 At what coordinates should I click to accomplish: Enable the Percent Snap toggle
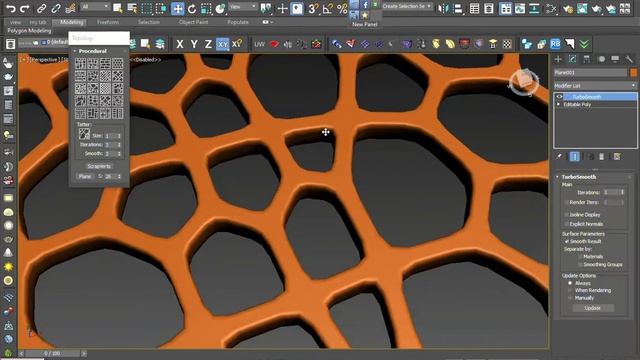(342, 8)
